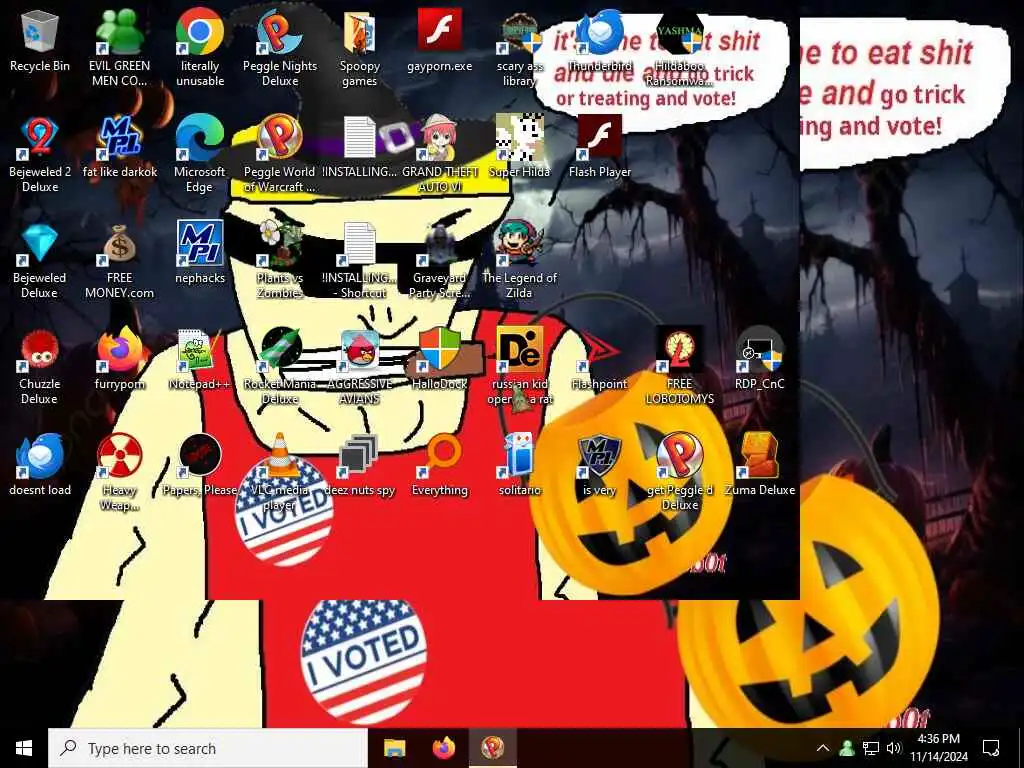Select the scary ass library shortcut

point(520,48)
